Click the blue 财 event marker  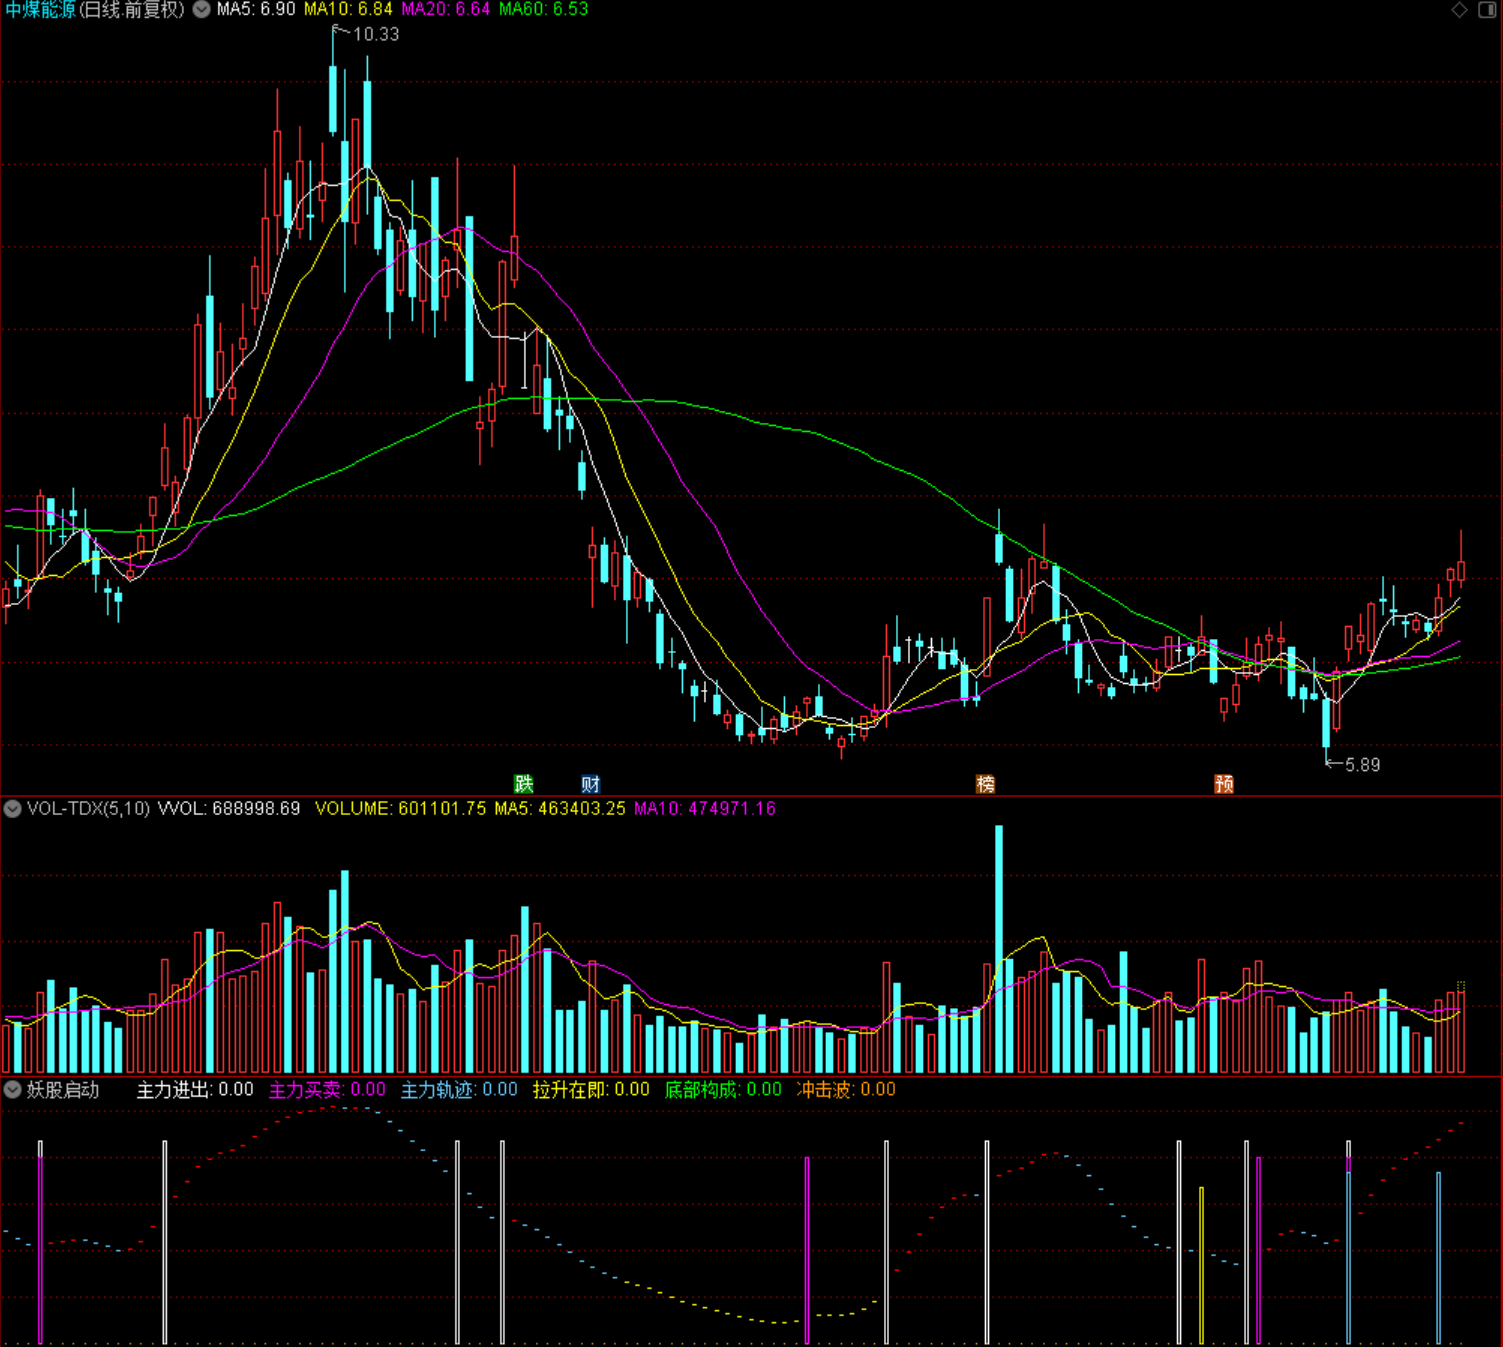tap(591, 784)
